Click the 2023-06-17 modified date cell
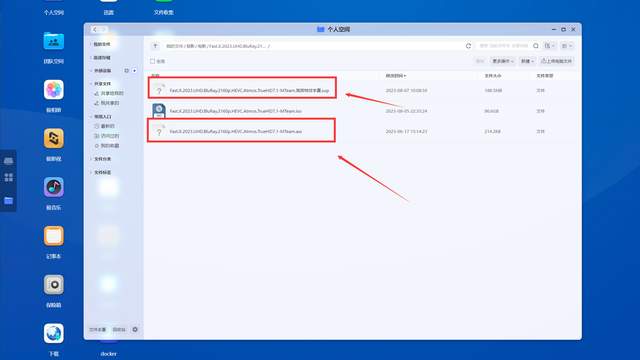The image size is (640, 360). (406, 131)
